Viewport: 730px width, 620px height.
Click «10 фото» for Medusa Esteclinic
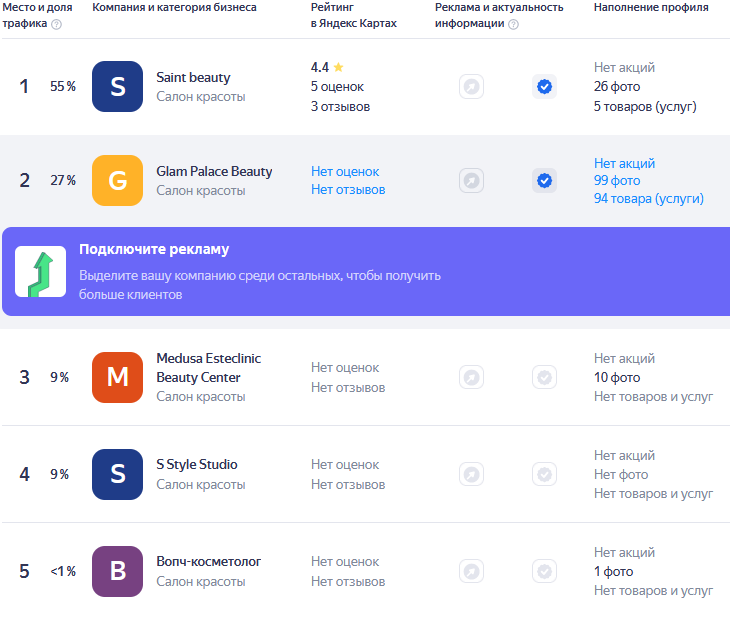(x=617, y=377)
